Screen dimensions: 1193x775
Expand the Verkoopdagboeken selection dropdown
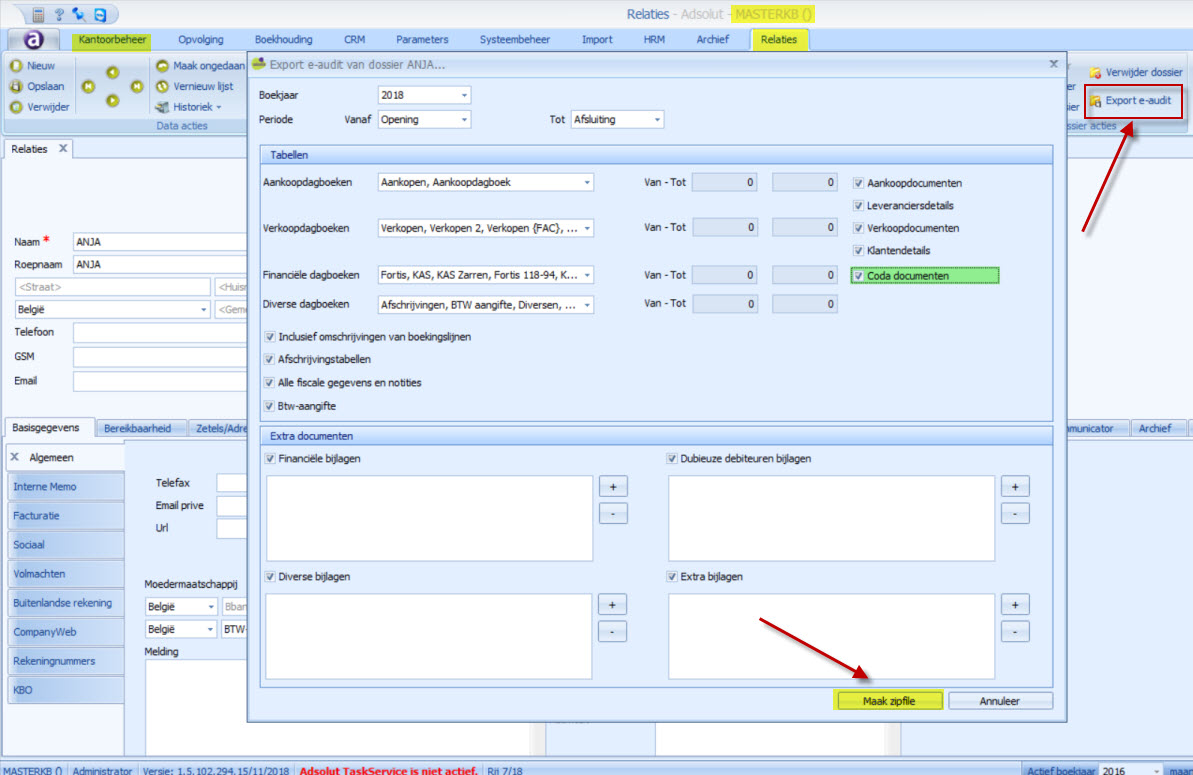pos(586,228)
